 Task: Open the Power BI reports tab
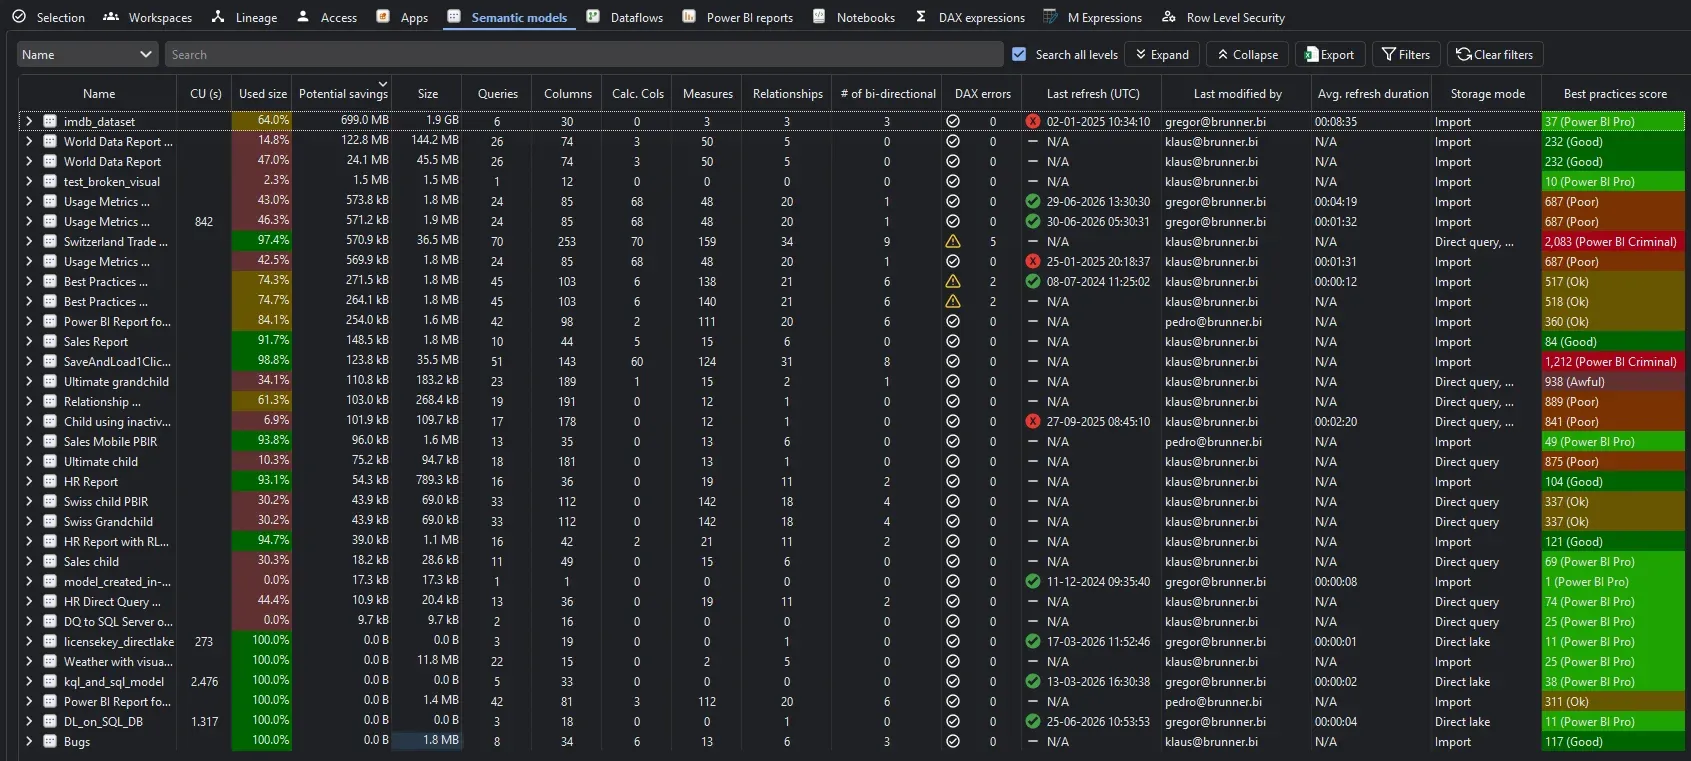point(737,17)
